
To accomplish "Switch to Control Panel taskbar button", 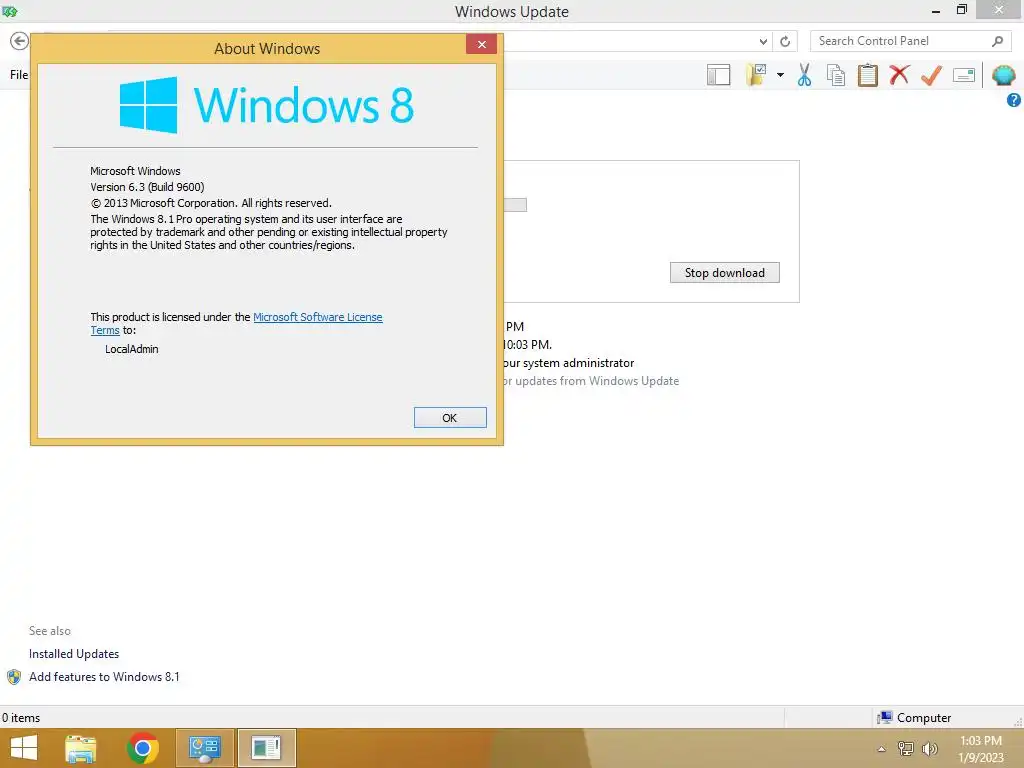I will [x=204, y=748].
